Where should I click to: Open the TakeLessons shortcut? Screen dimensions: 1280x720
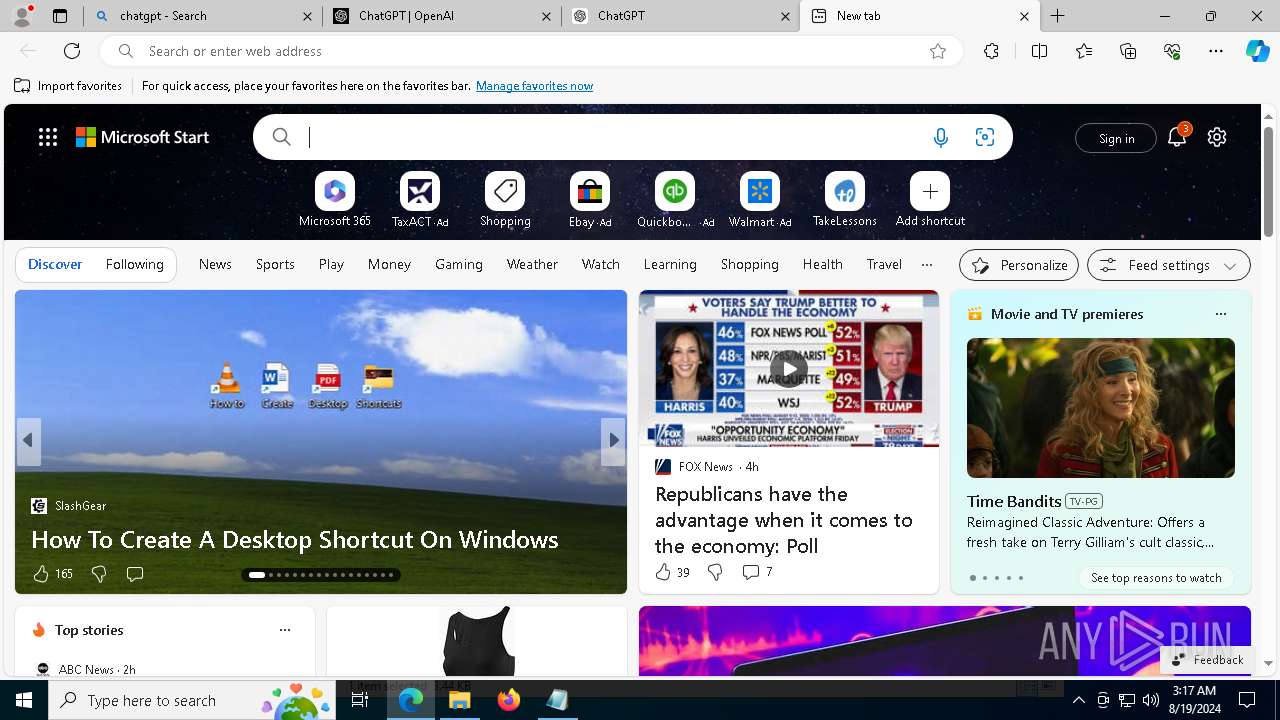coord(845,191)
